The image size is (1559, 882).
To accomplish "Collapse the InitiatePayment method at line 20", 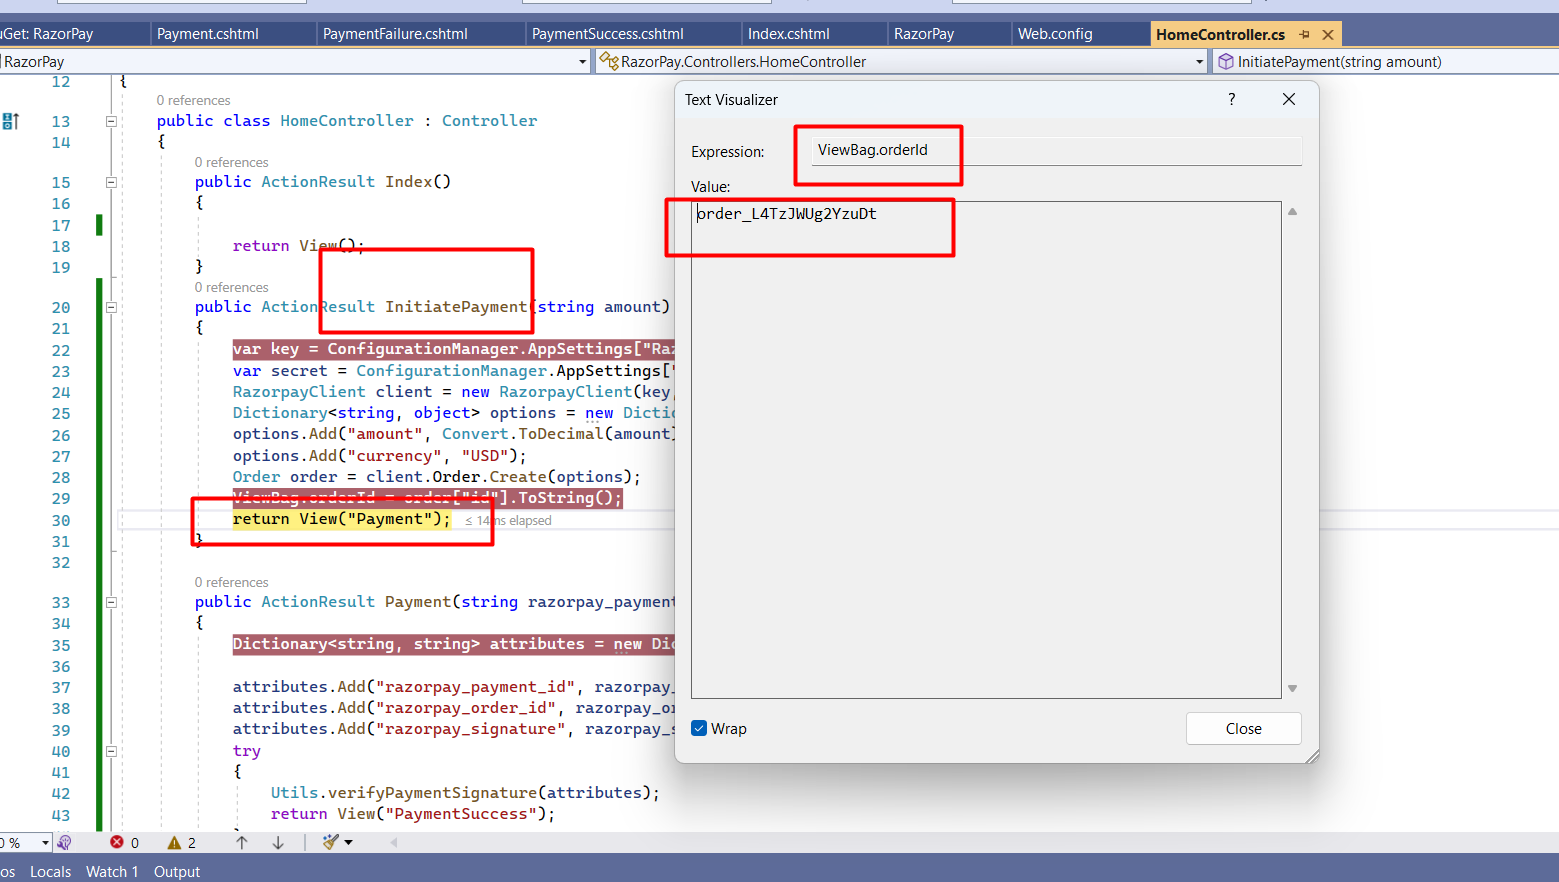I will [x=111, y=307].
